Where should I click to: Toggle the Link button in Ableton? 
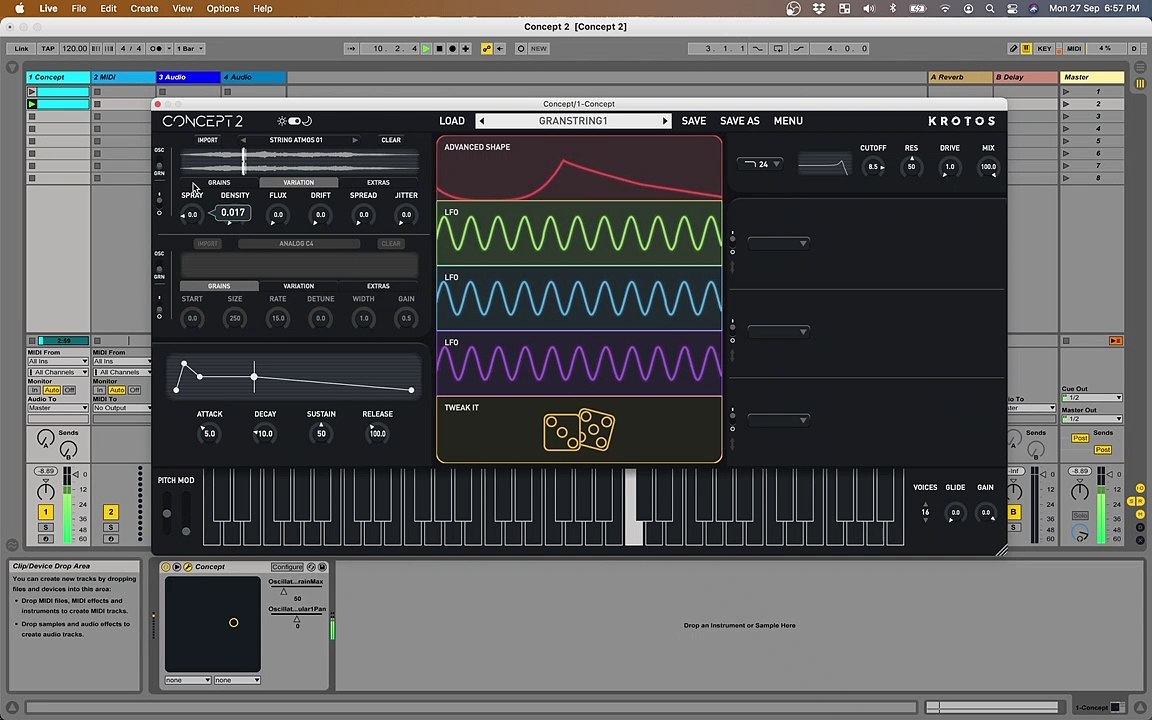(x=21, y=48)
